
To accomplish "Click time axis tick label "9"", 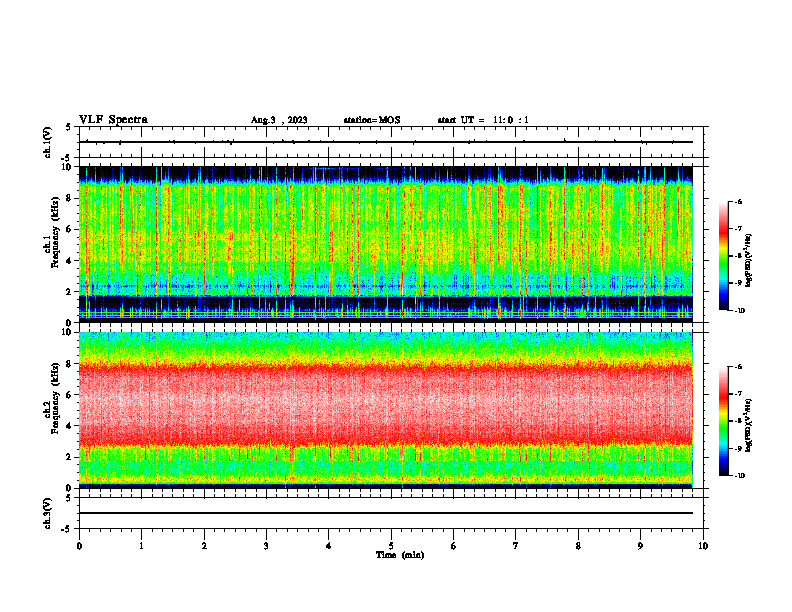I will click(640, 546).
